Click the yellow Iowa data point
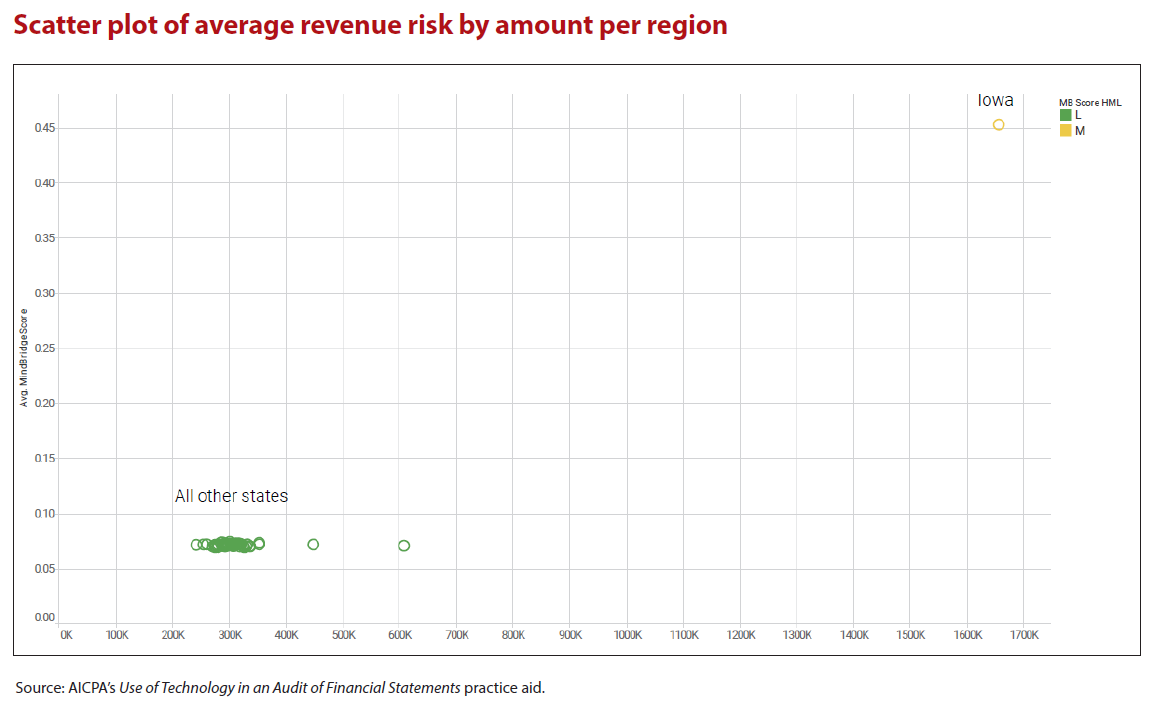Viewport: 1149px width, 724px height. click(x=998, y=125)
